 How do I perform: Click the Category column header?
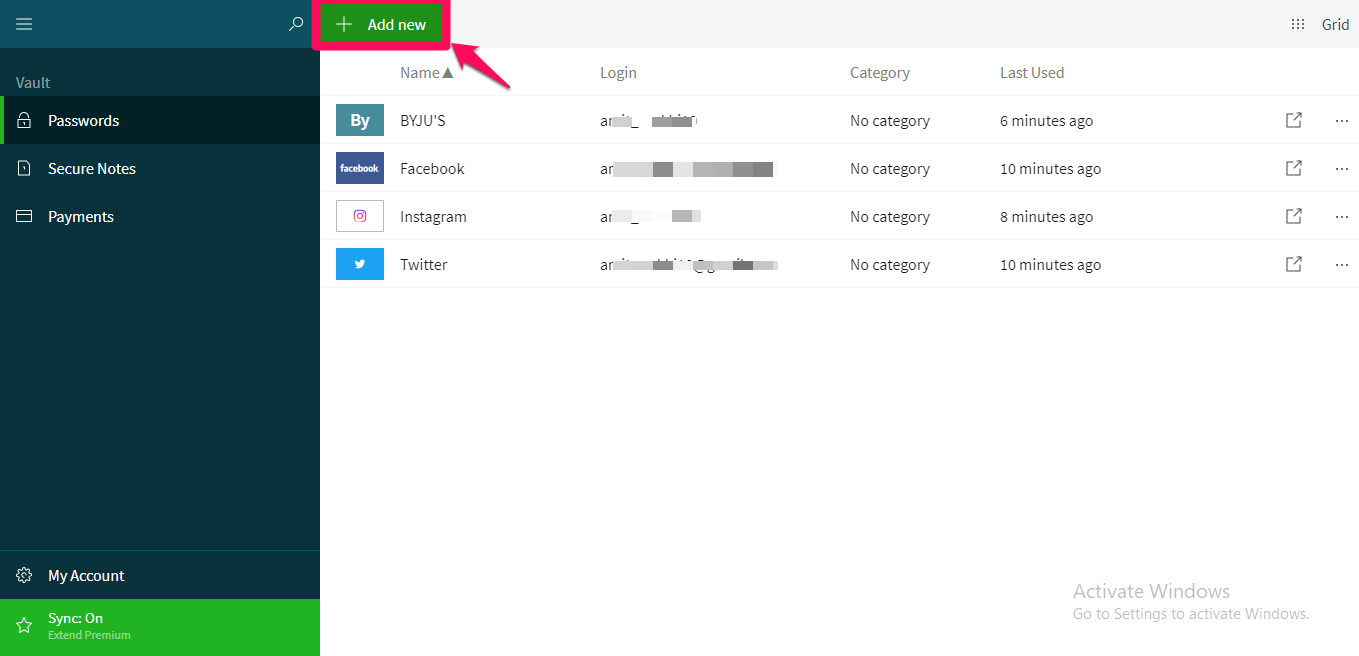click(x=880, y=72)
